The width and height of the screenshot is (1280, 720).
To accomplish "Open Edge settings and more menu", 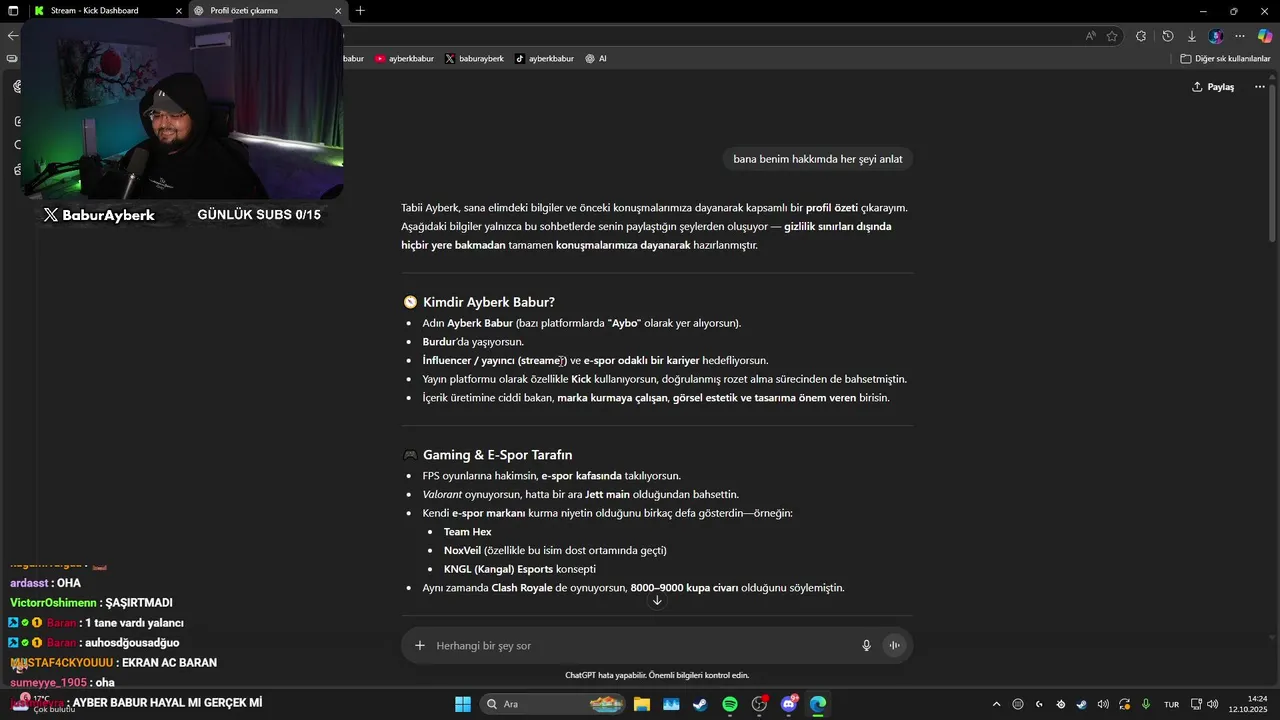I will click(x=1240, y=36).
